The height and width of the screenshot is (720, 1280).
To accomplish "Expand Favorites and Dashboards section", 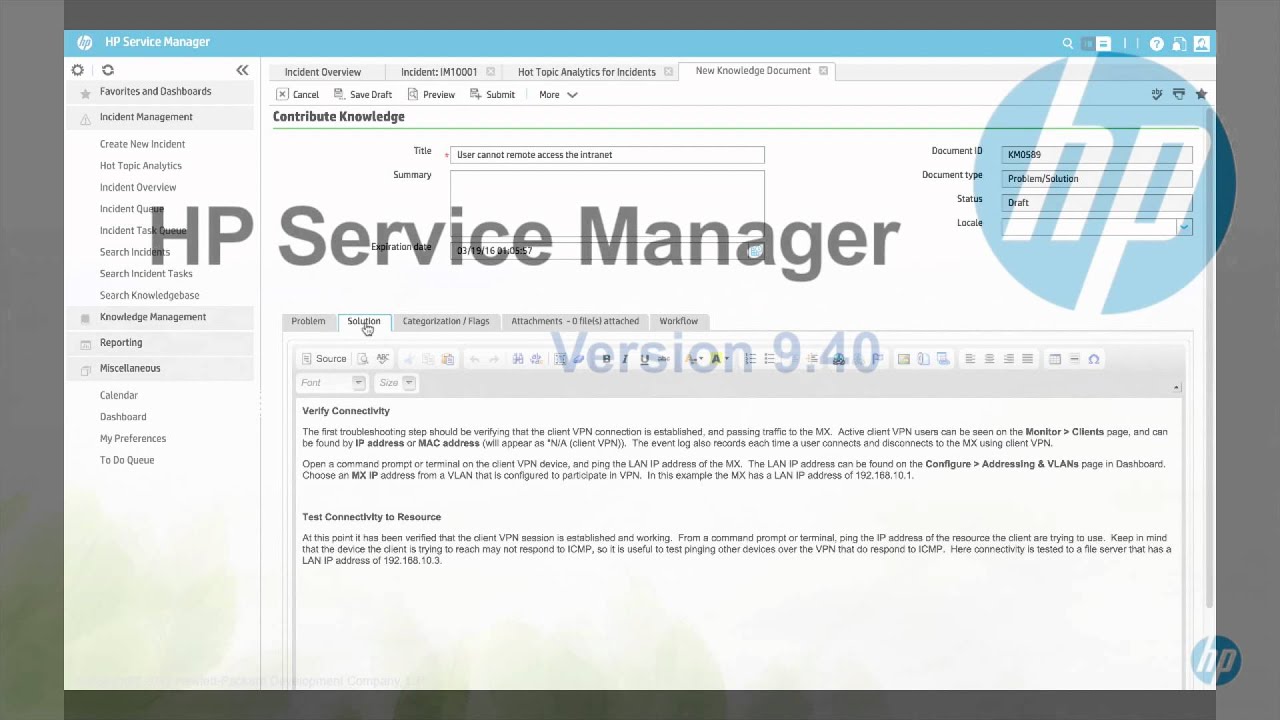I will coord(162,91).
